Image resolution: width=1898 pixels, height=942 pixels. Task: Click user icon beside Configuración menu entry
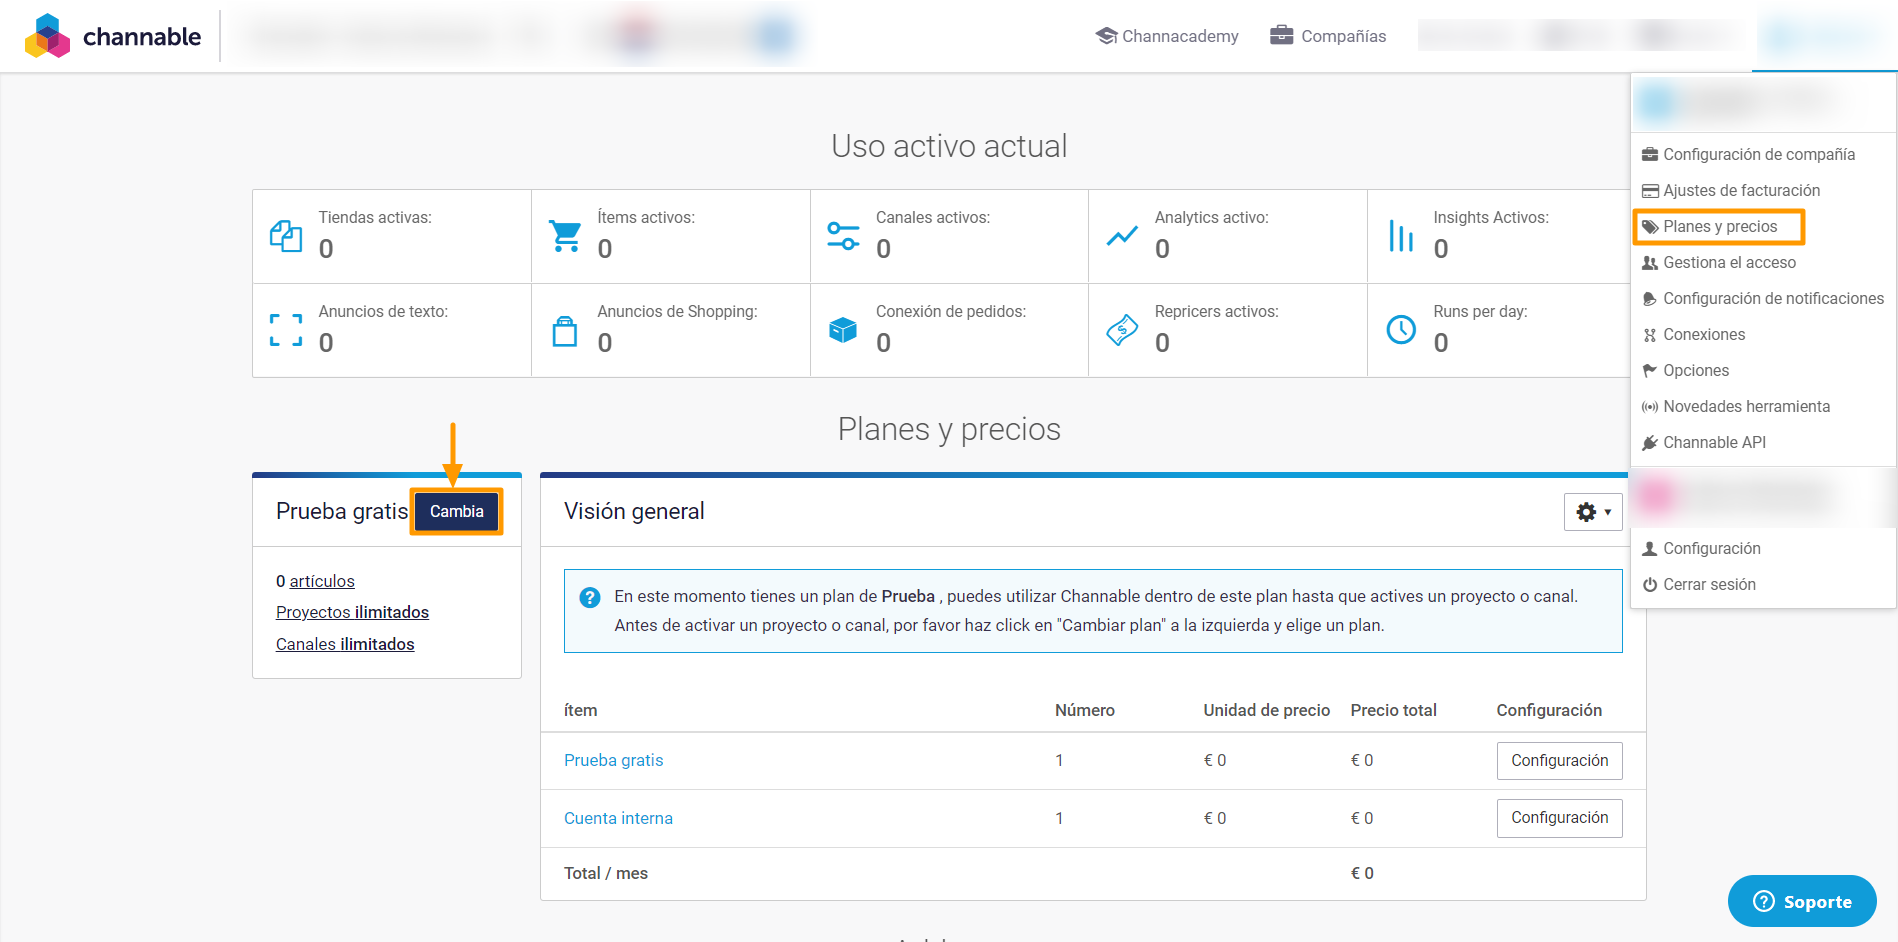pyautogui.click(x=1650, y=549)
